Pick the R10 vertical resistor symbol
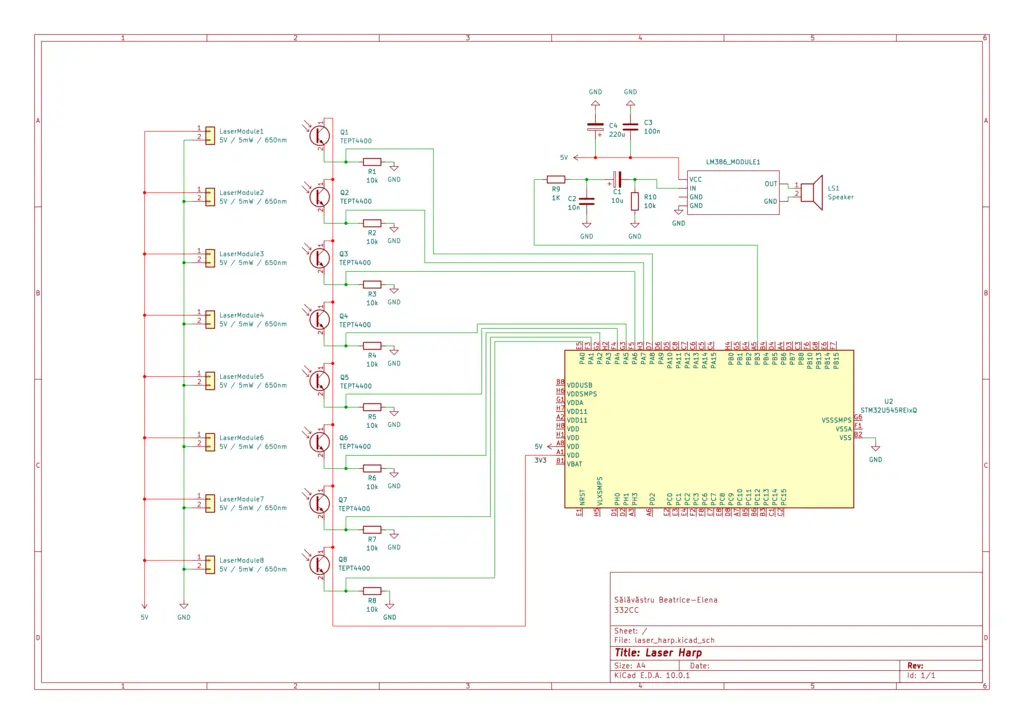The image size is (1024, 724). click(635, 201)
